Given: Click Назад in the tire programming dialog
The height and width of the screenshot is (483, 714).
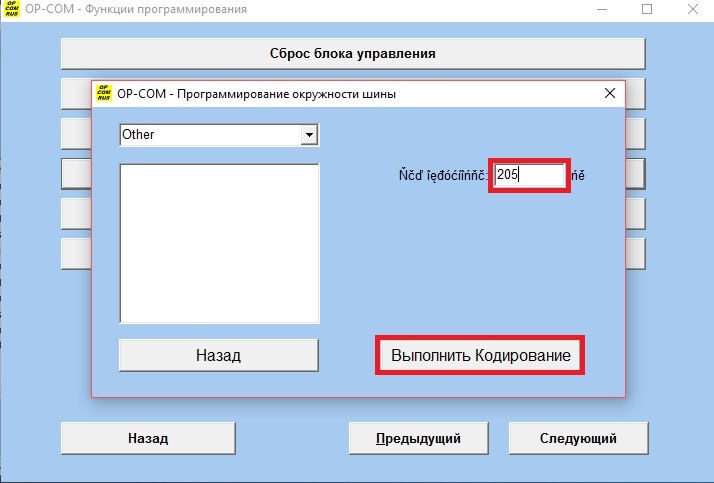Looking at the screenshot, I should point(219,355).
